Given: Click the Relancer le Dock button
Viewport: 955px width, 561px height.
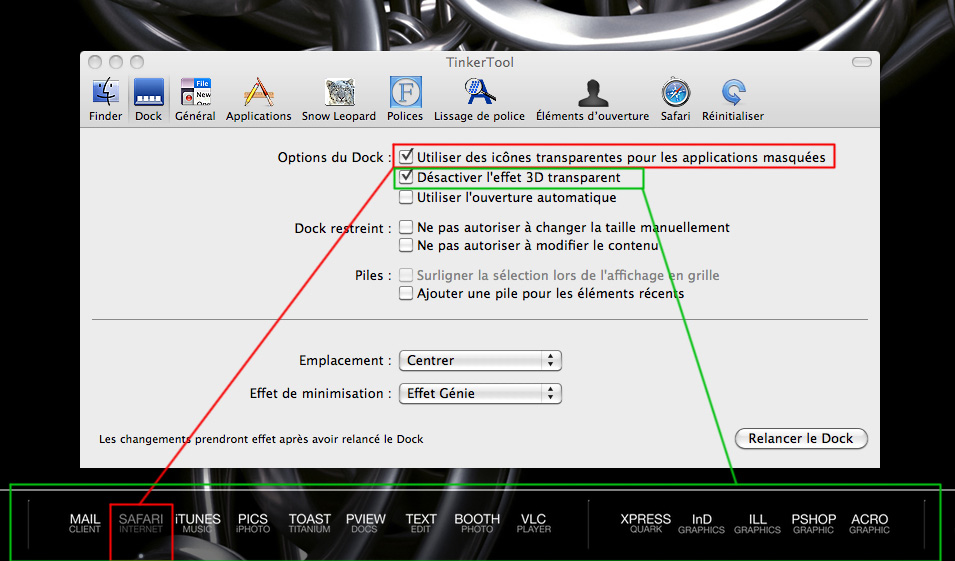Looking at the screenshot, I should (x=801, y=439).
